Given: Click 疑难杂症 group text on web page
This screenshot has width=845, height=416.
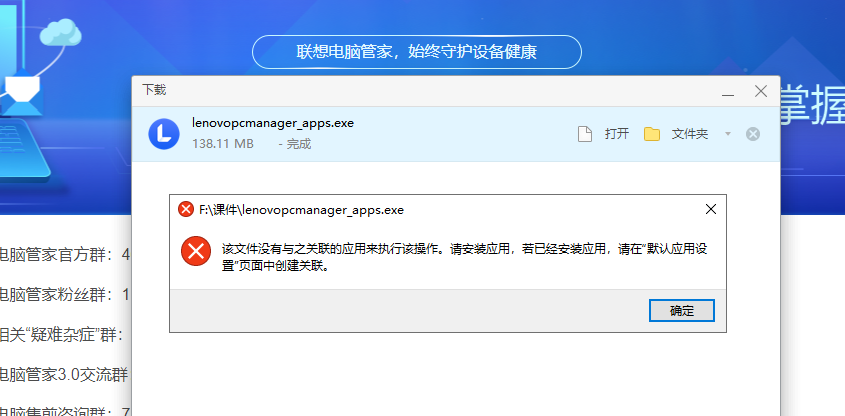Looking at the screenshot, I should 62,335.
